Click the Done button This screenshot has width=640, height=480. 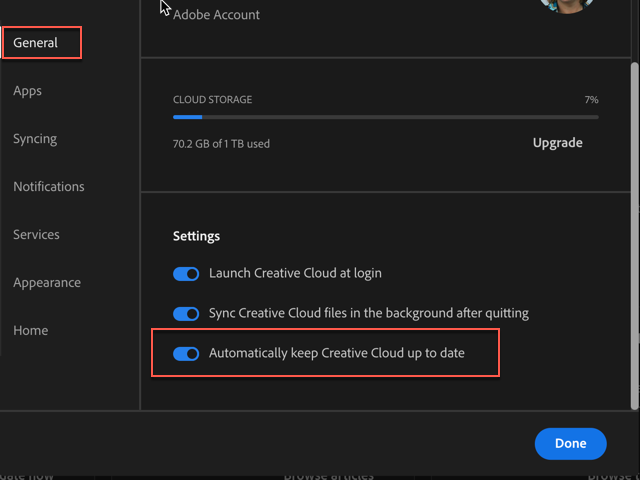pos(571,444)
